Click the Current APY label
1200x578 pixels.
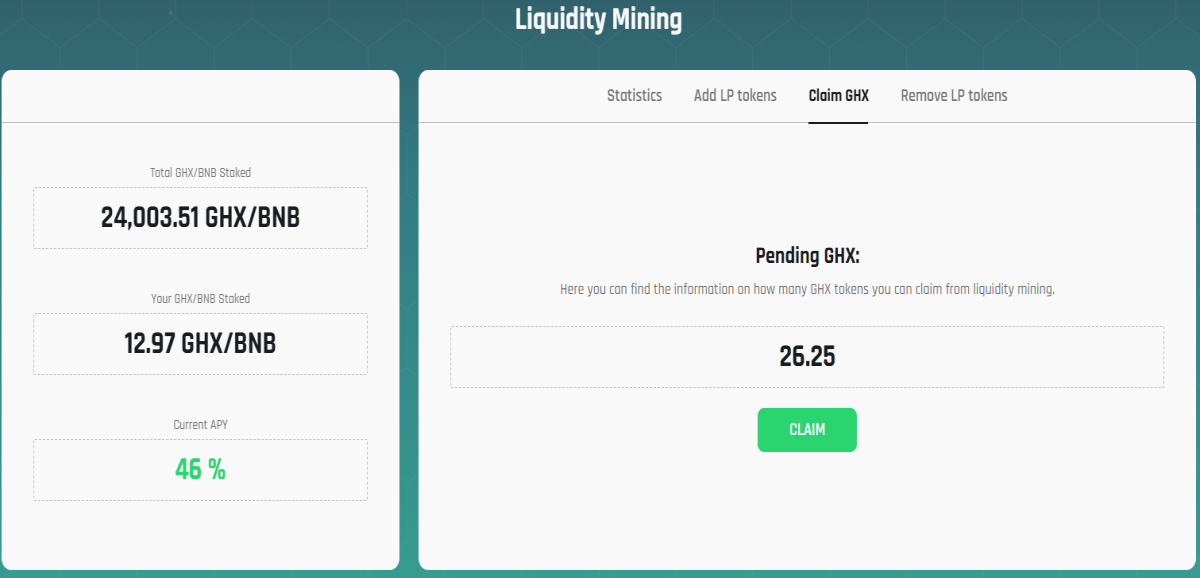coord(200,425)
